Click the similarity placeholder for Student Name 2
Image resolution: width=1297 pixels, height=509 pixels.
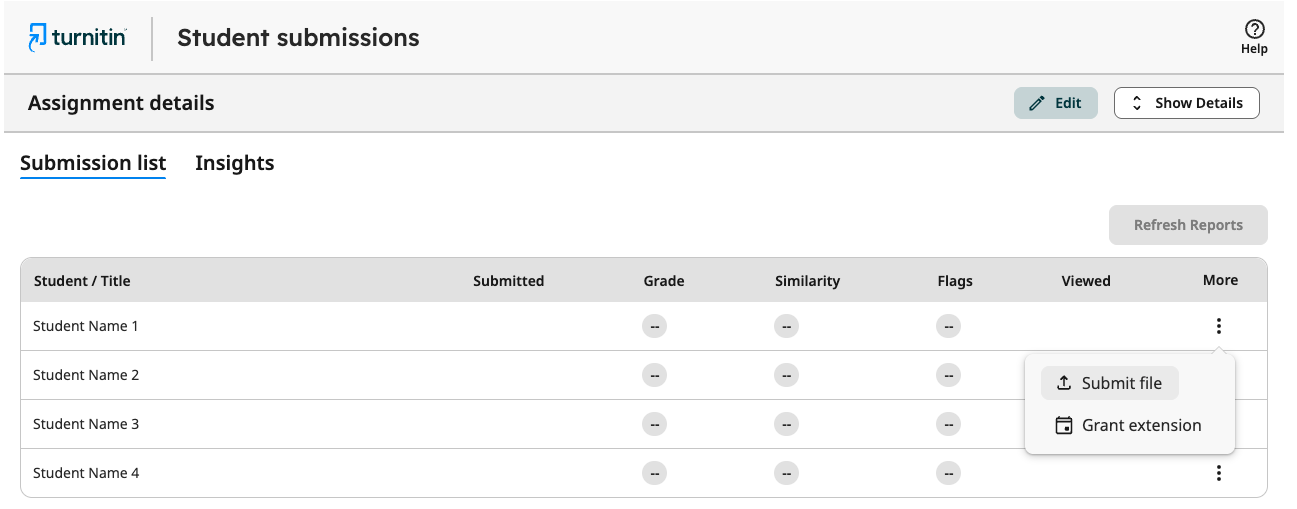[786, 375]
